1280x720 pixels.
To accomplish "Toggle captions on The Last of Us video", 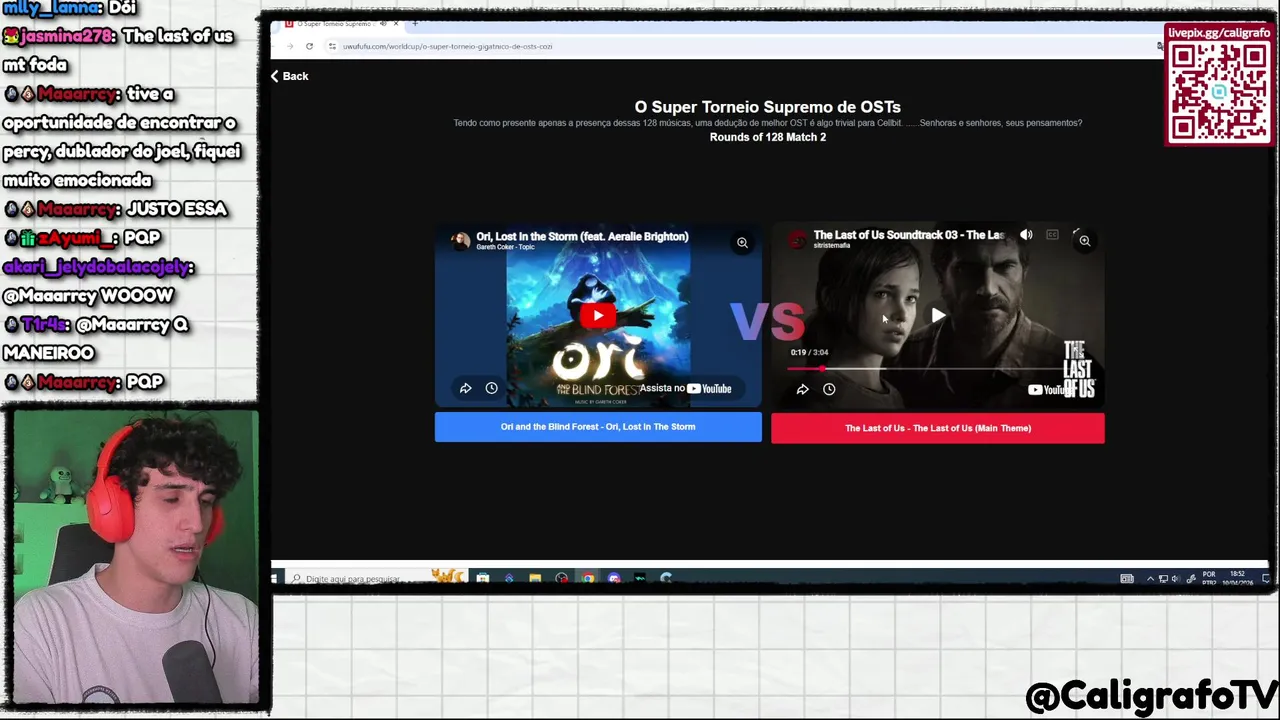I will [x=1052, y=235].
